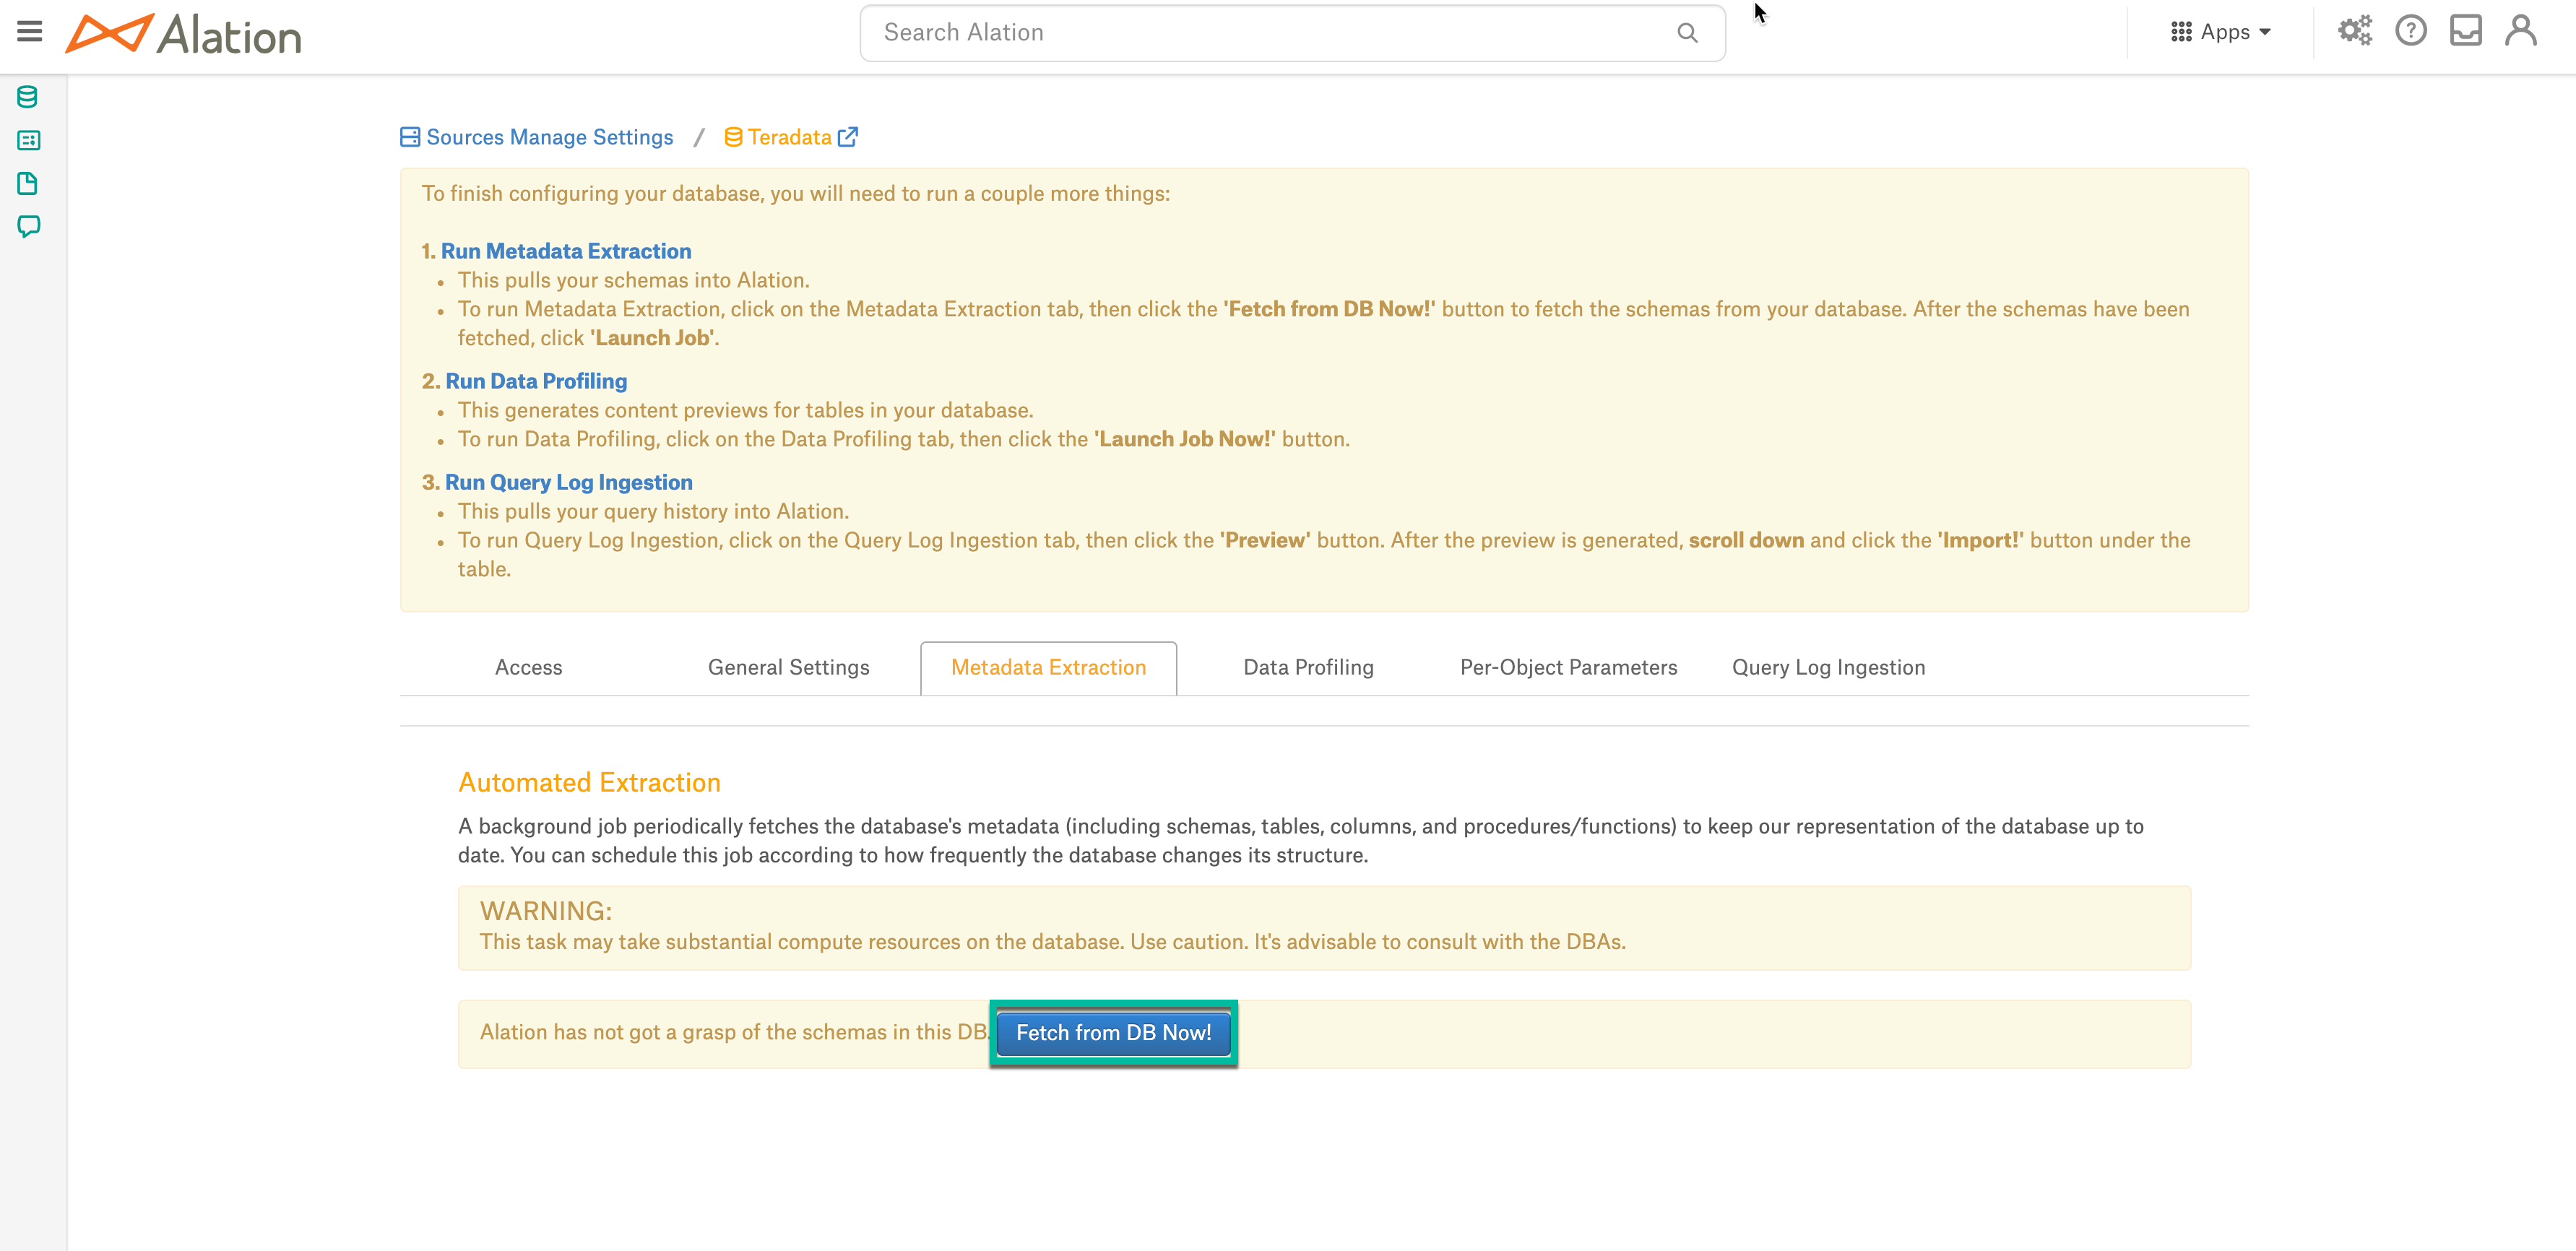Click the WARNING: heading text
This screenshot has width=2576, height=1251.
tap(546, 911)
